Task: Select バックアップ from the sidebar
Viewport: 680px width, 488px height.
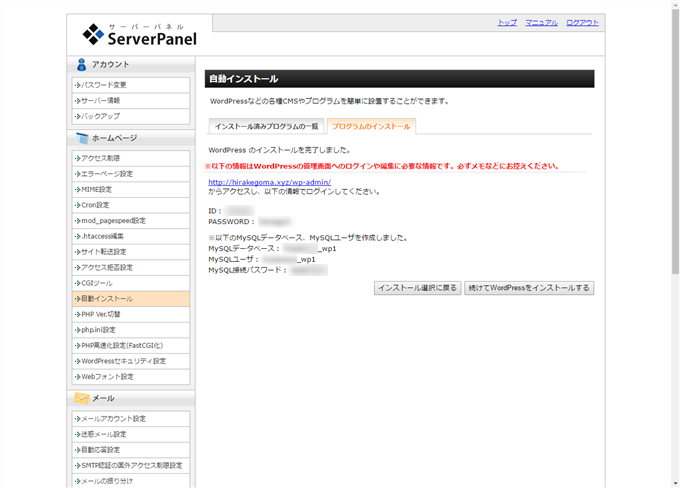Action: pos(100,116)
